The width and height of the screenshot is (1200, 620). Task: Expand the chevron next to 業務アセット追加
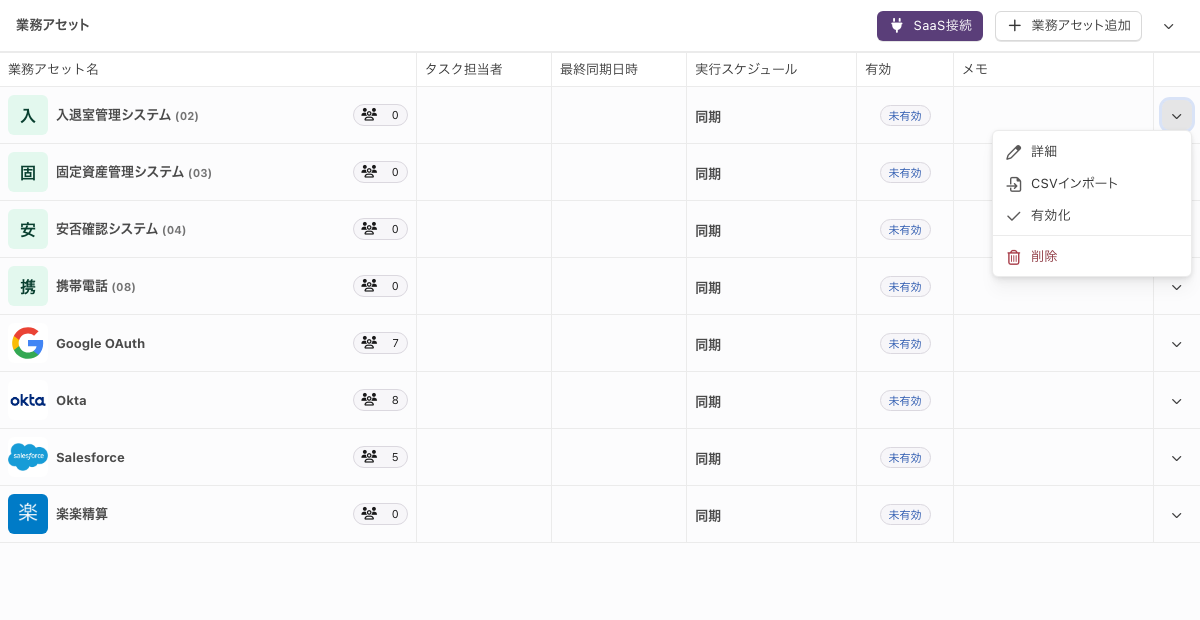click(1168, 26)
